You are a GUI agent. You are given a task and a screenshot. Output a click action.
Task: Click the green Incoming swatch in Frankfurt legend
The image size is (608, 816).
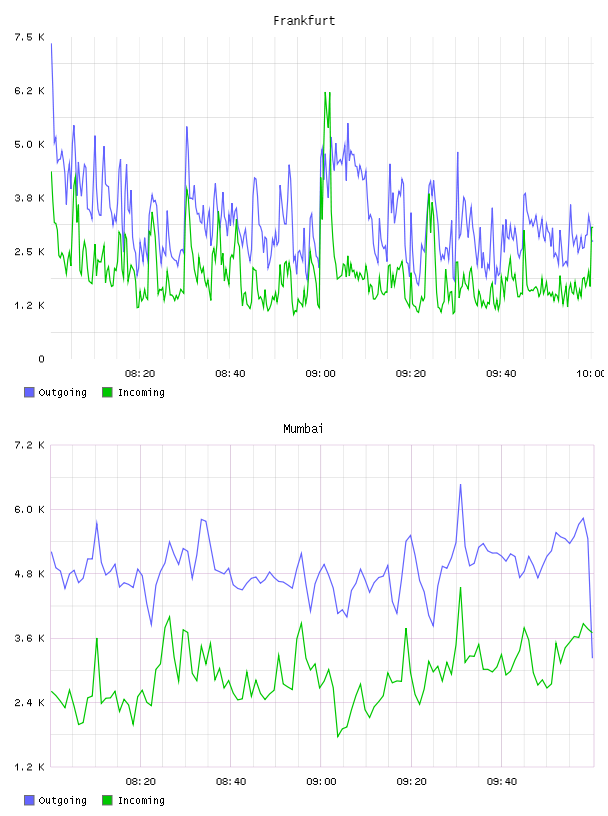[107, 392]
